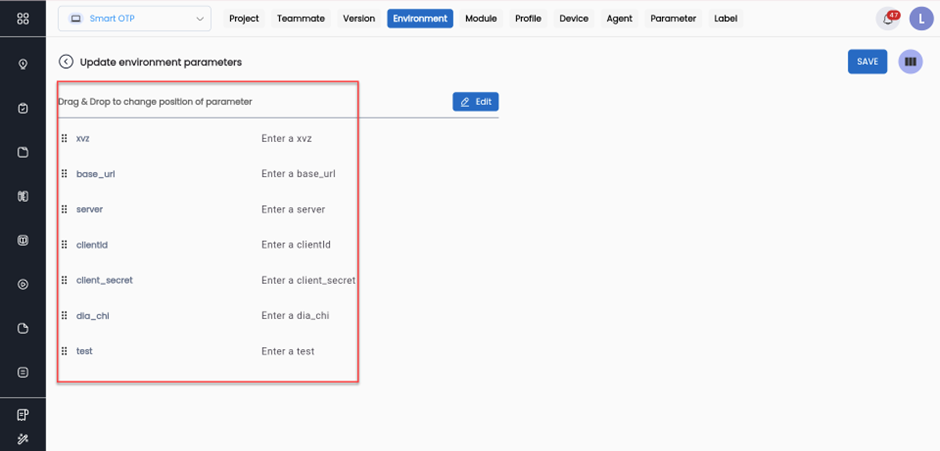This screenshot has height=451, width=940.
Task: Click the back arrow beside Update environment parameters
Action: tap(66, 62)
